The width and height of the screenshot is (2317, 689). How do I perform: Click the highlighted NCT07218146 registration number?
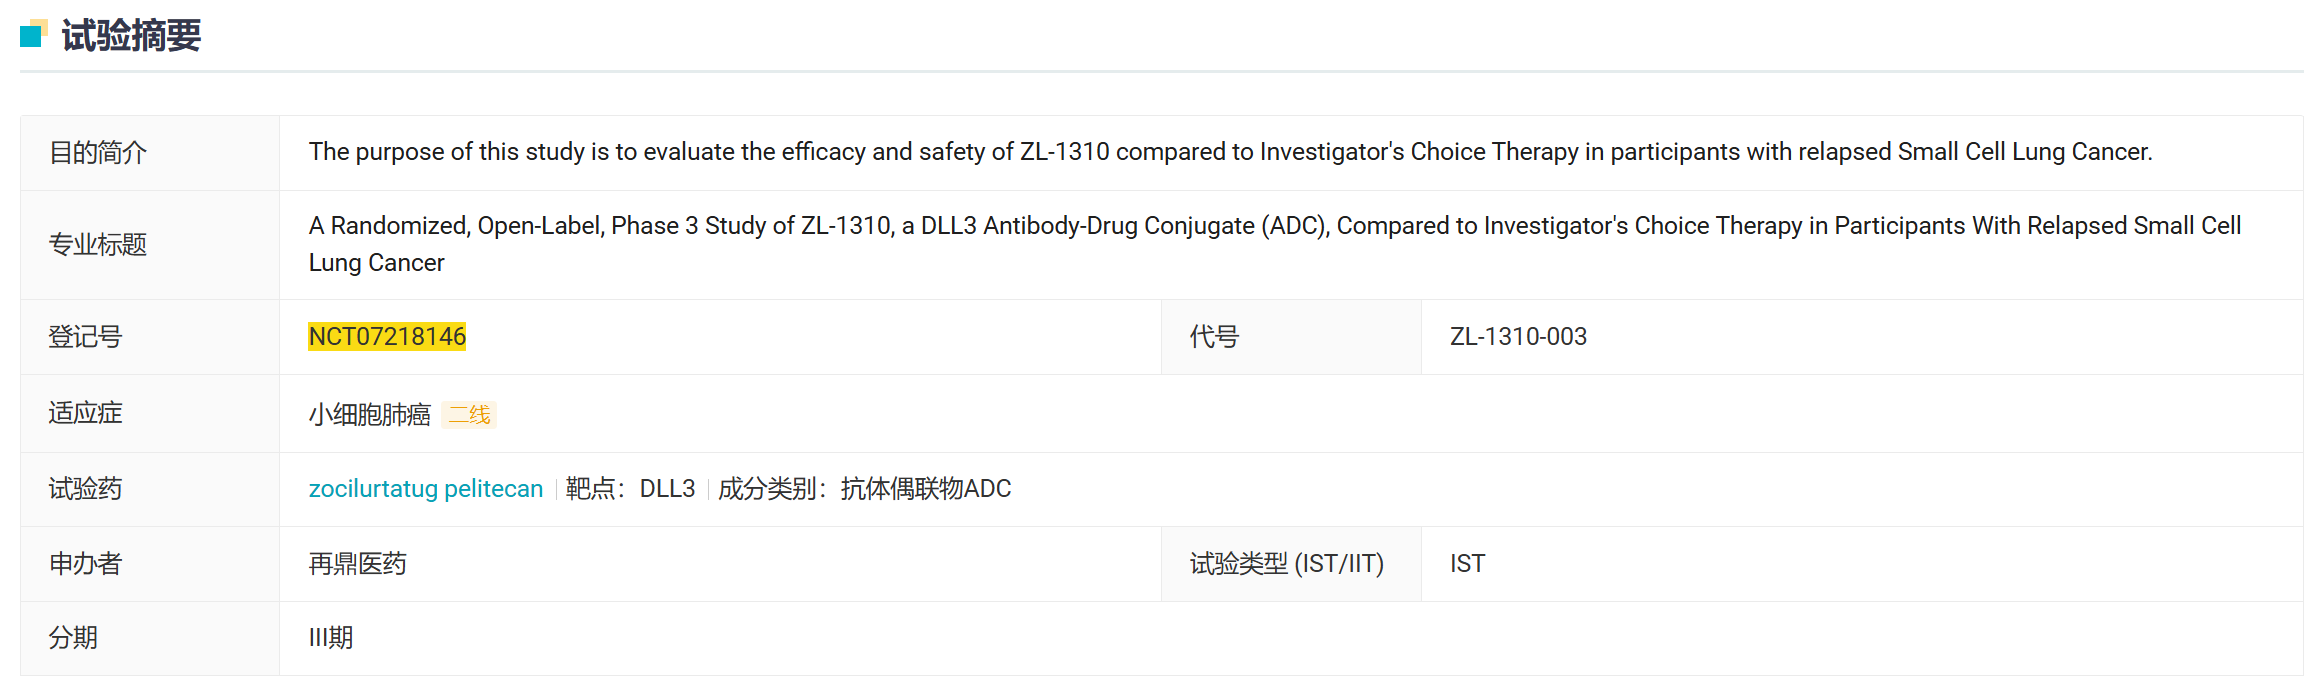387,337
